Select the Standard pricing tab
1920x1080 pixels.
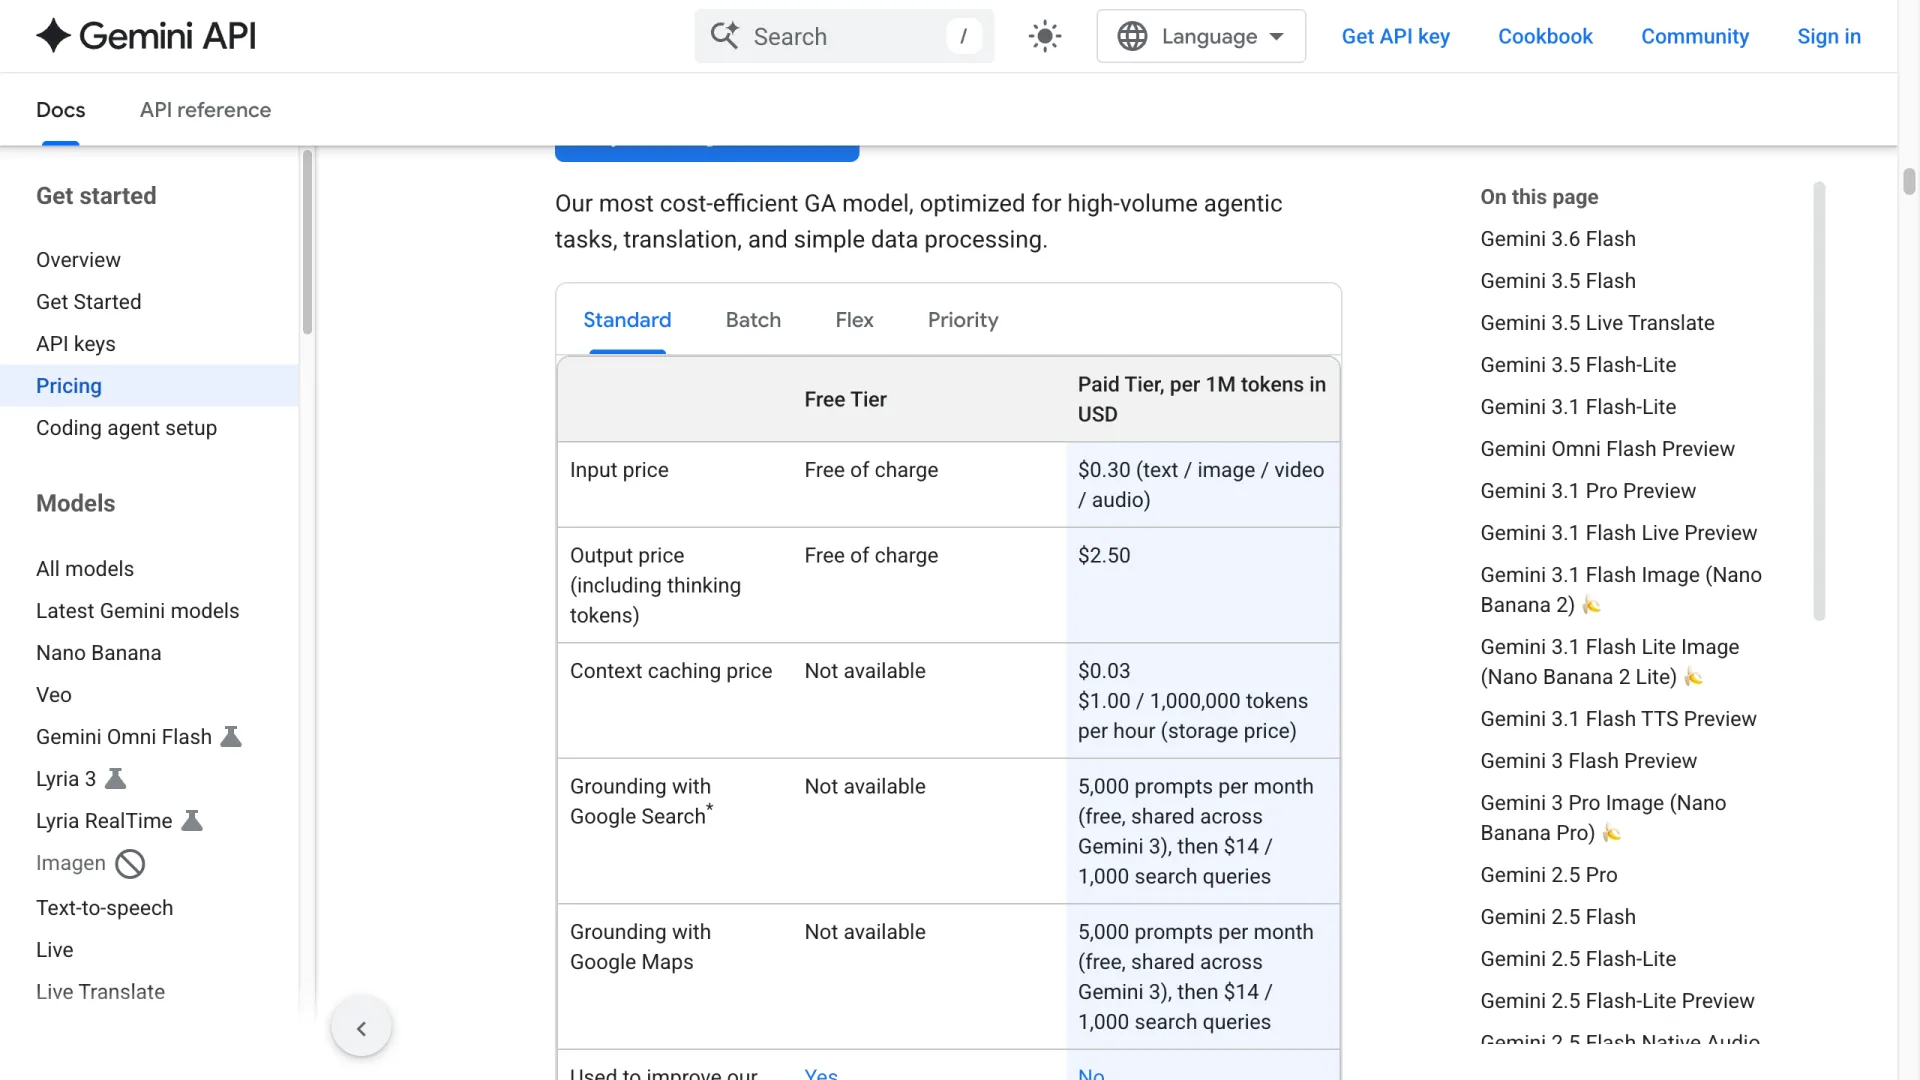pos(627,320)
